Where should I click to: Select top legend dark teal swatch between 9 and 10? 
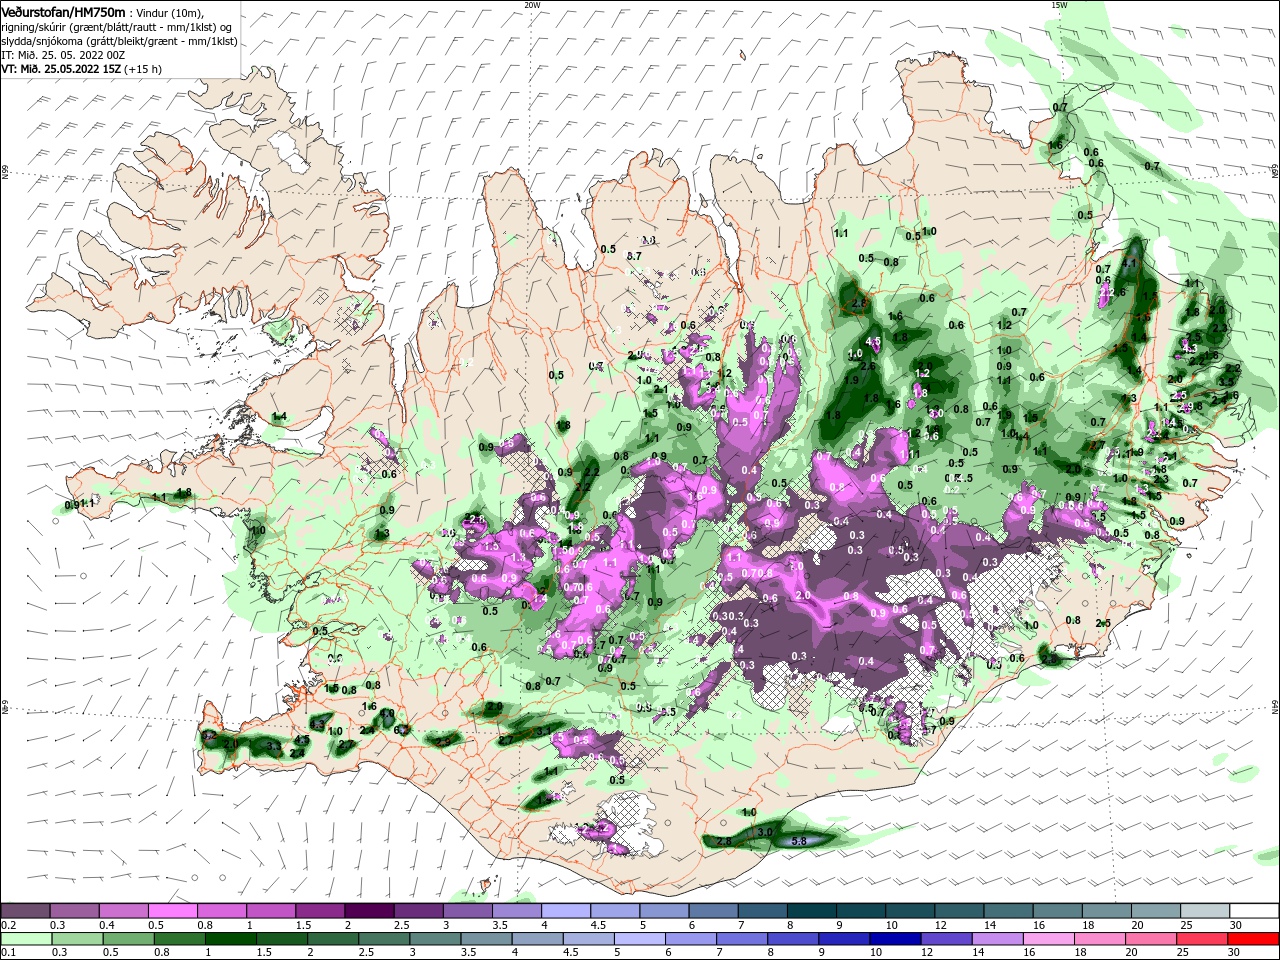coord(860,911)
